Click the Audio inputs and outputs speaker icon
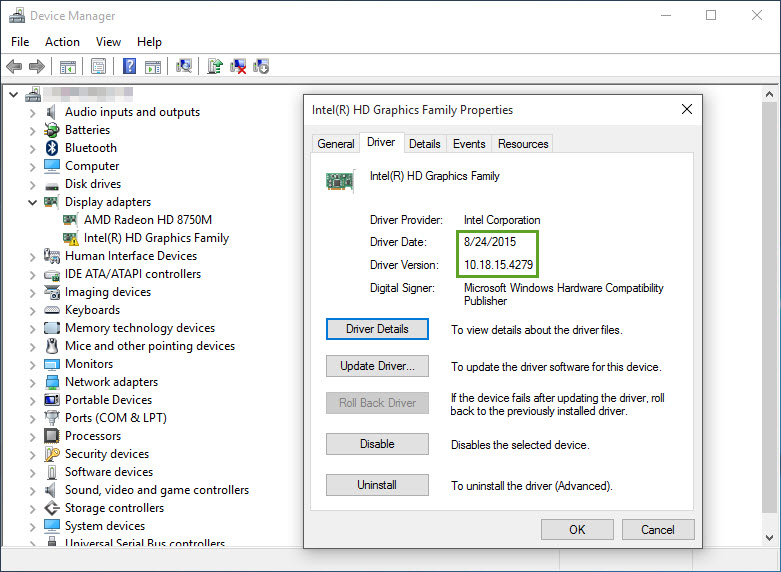 (x=51, y=112)
